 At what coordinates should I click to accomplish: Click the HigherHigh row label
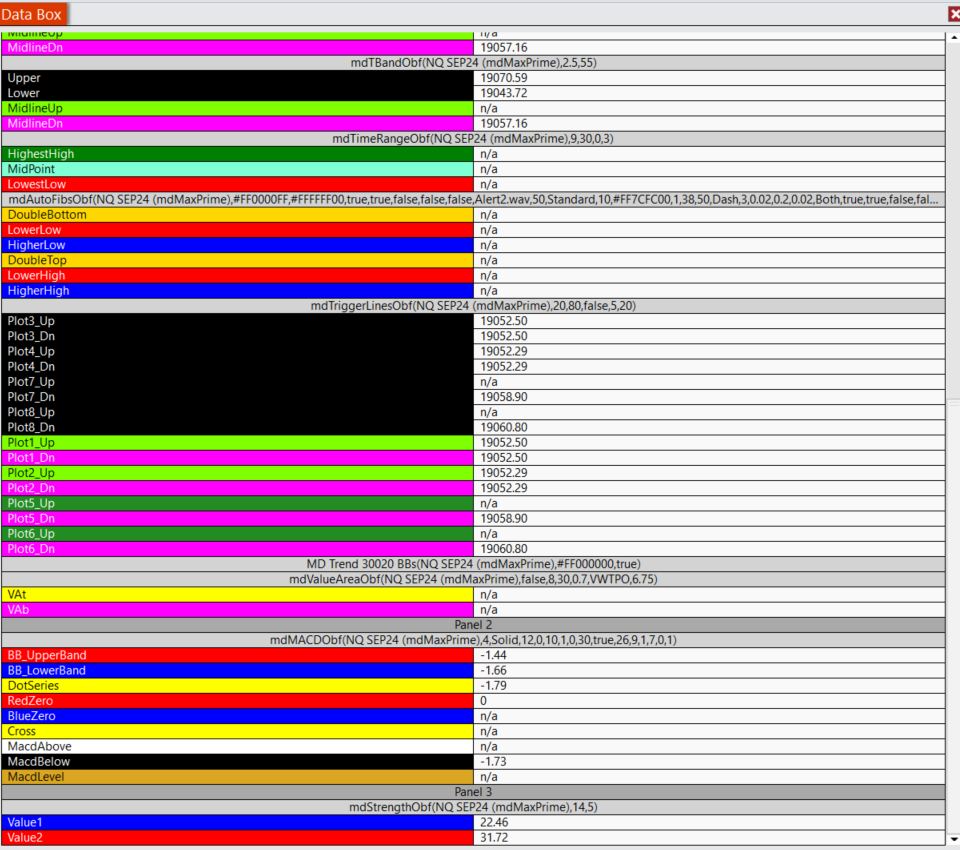[x=238, y=290]
